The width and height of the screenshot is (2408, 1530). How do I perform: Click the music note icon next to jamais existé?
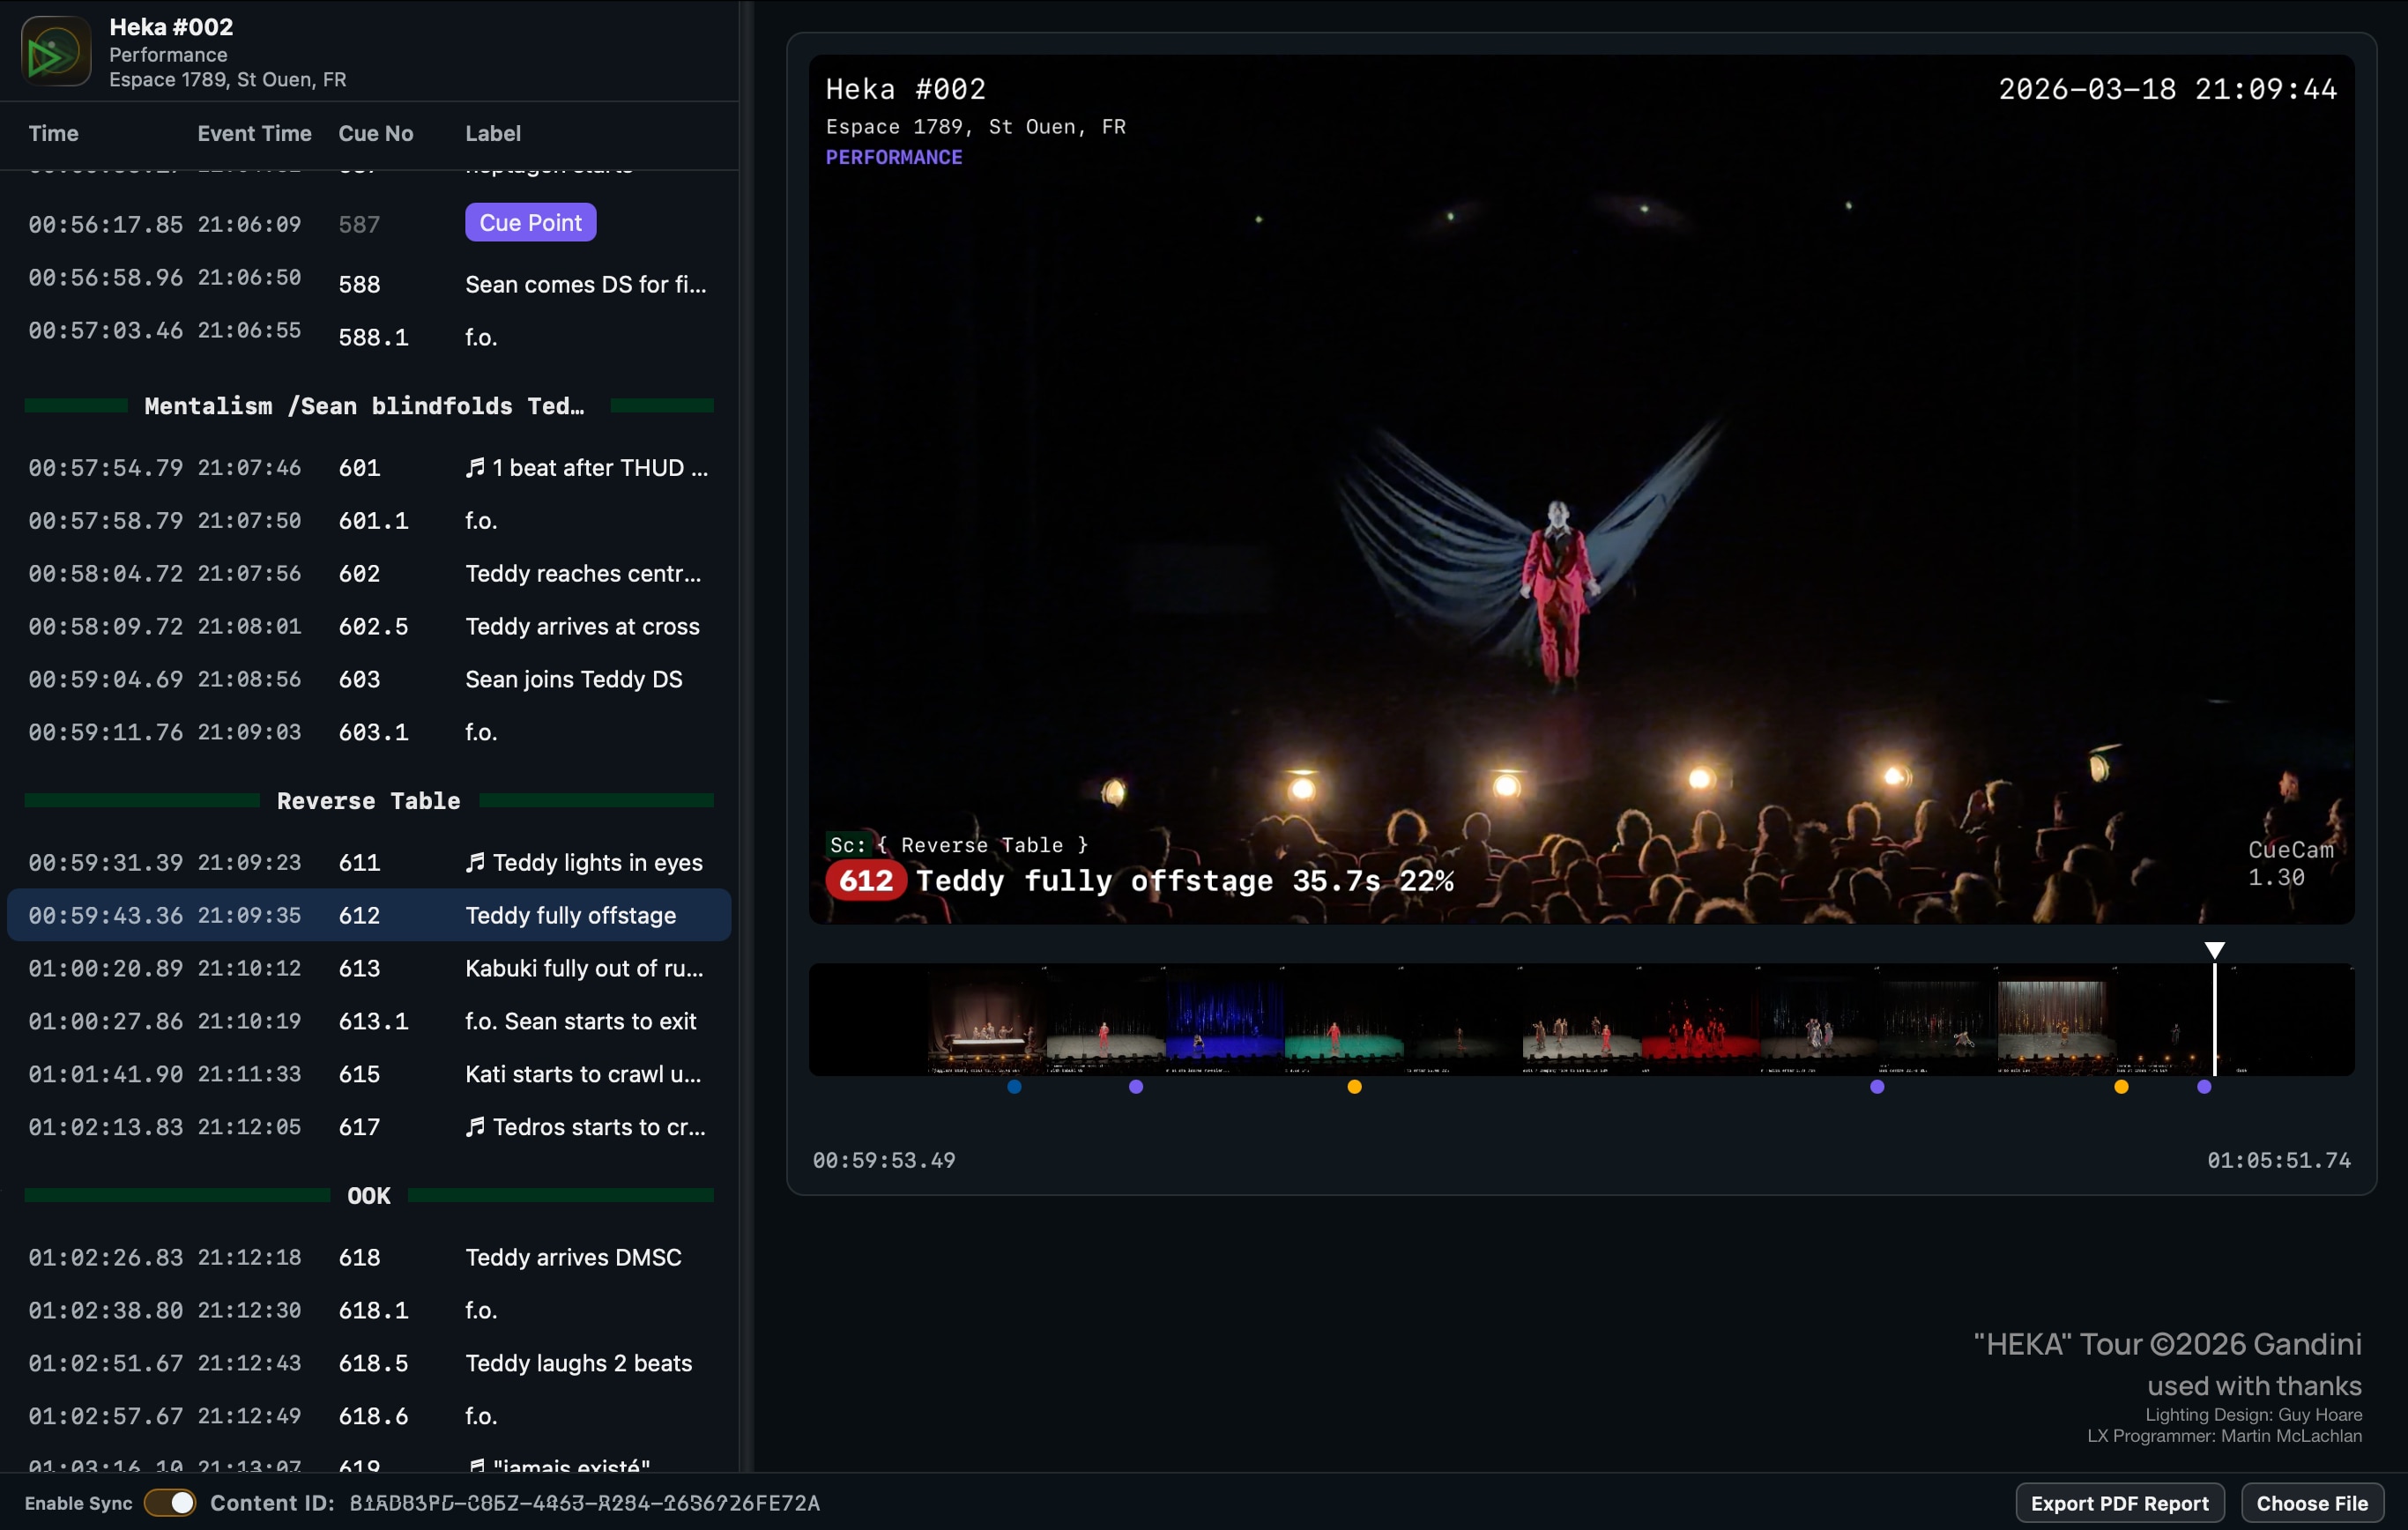tap(477, 1466)
